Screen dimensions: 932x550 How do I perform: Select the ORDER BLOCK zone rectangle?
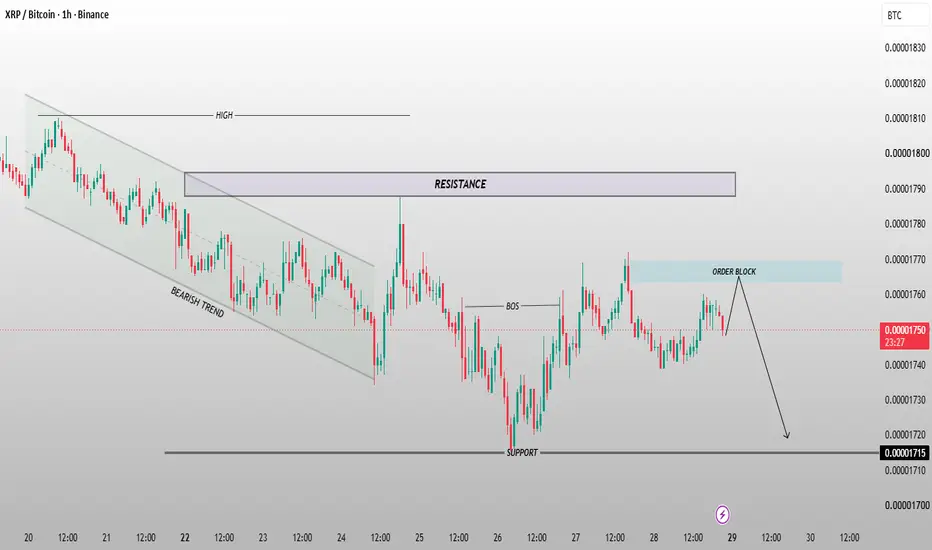click(x=735, y=272)
